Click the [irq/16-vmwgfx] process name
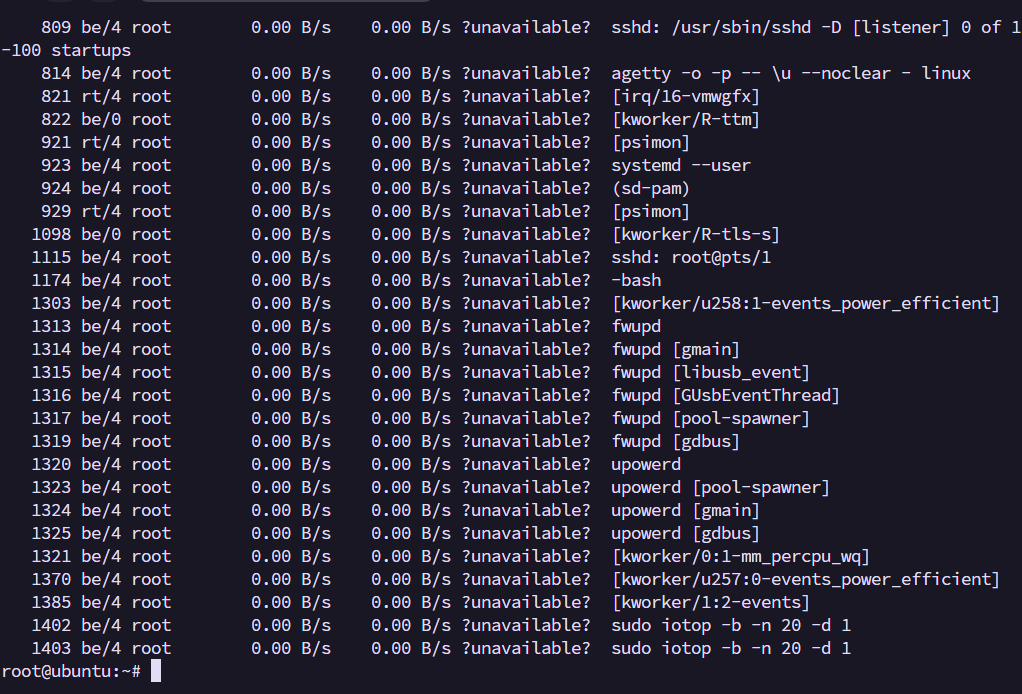This screenshot has height=694, width=1022. (685, 96)
